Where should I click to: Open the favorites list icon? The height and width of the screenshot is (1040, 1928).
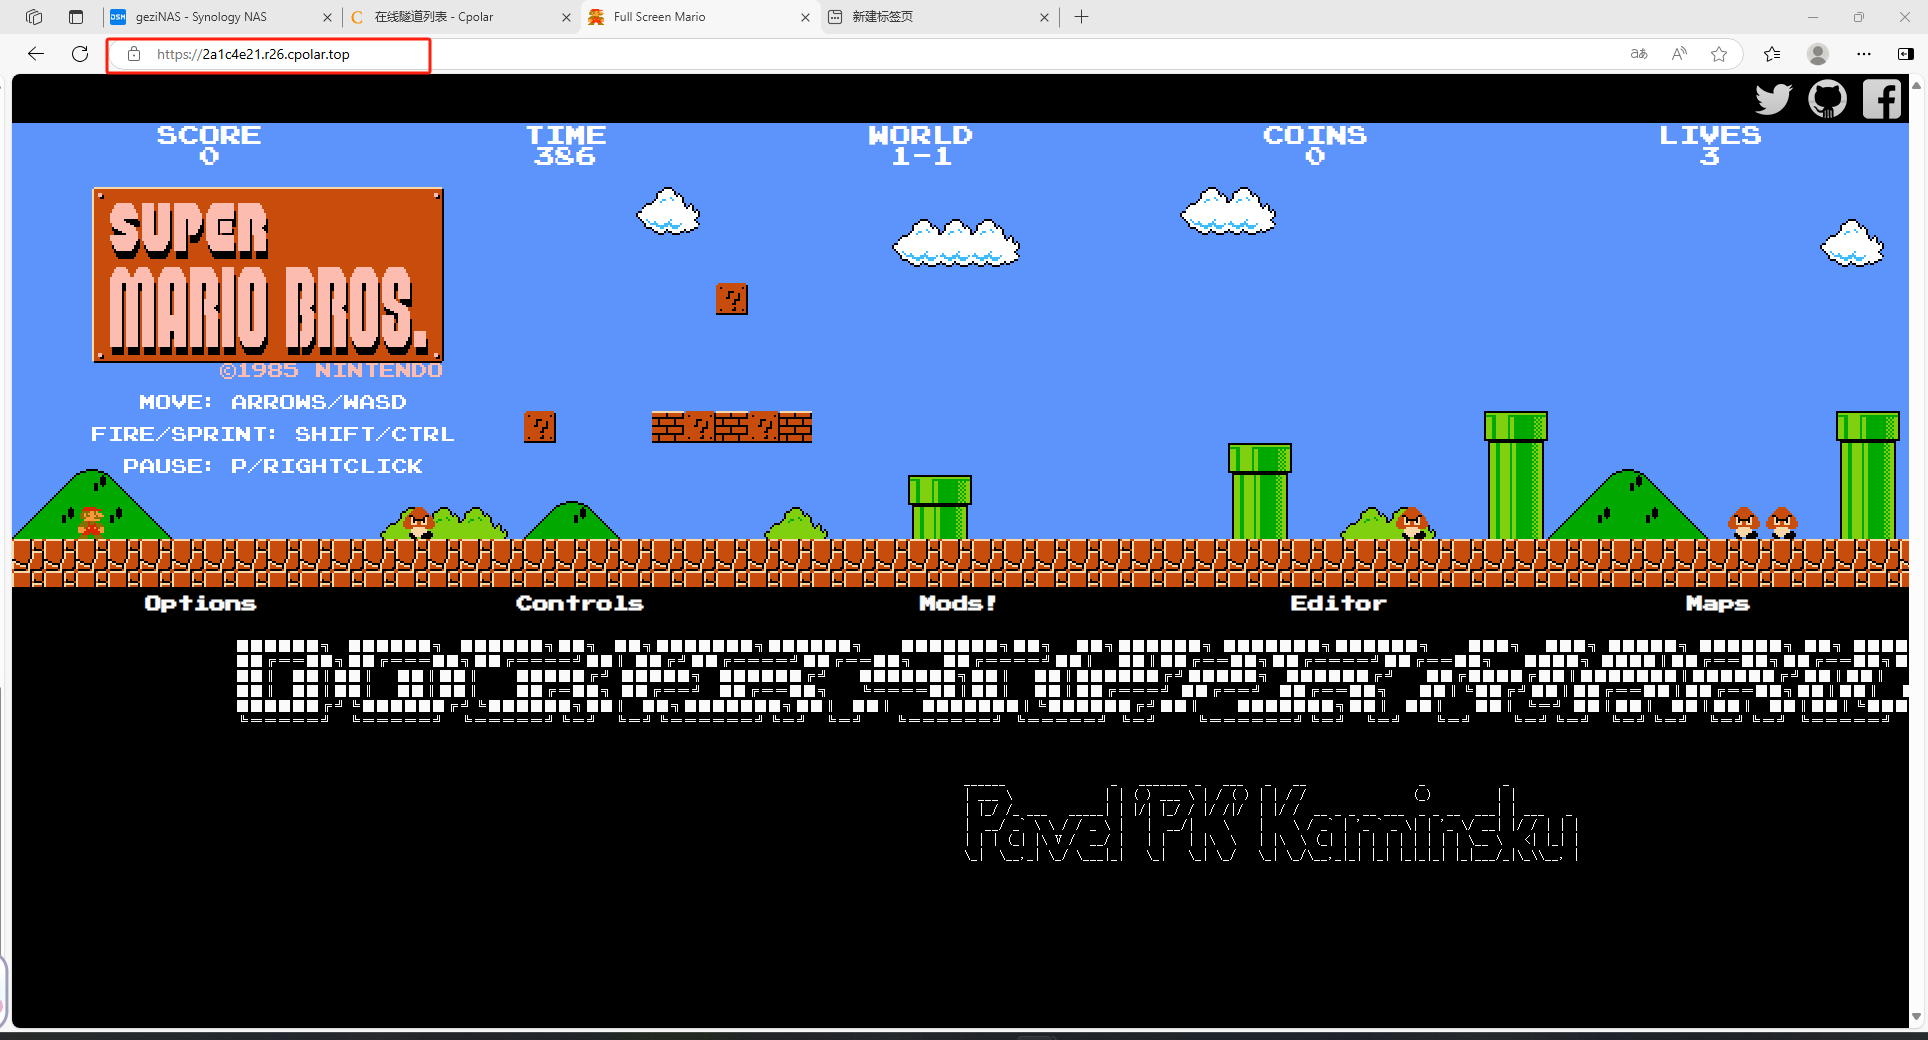tap(1772, 54)
